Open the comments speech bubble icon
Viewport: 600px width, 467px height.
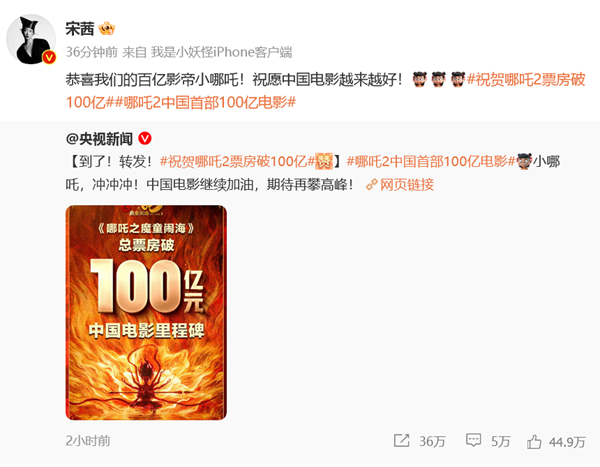coord(473,441)
